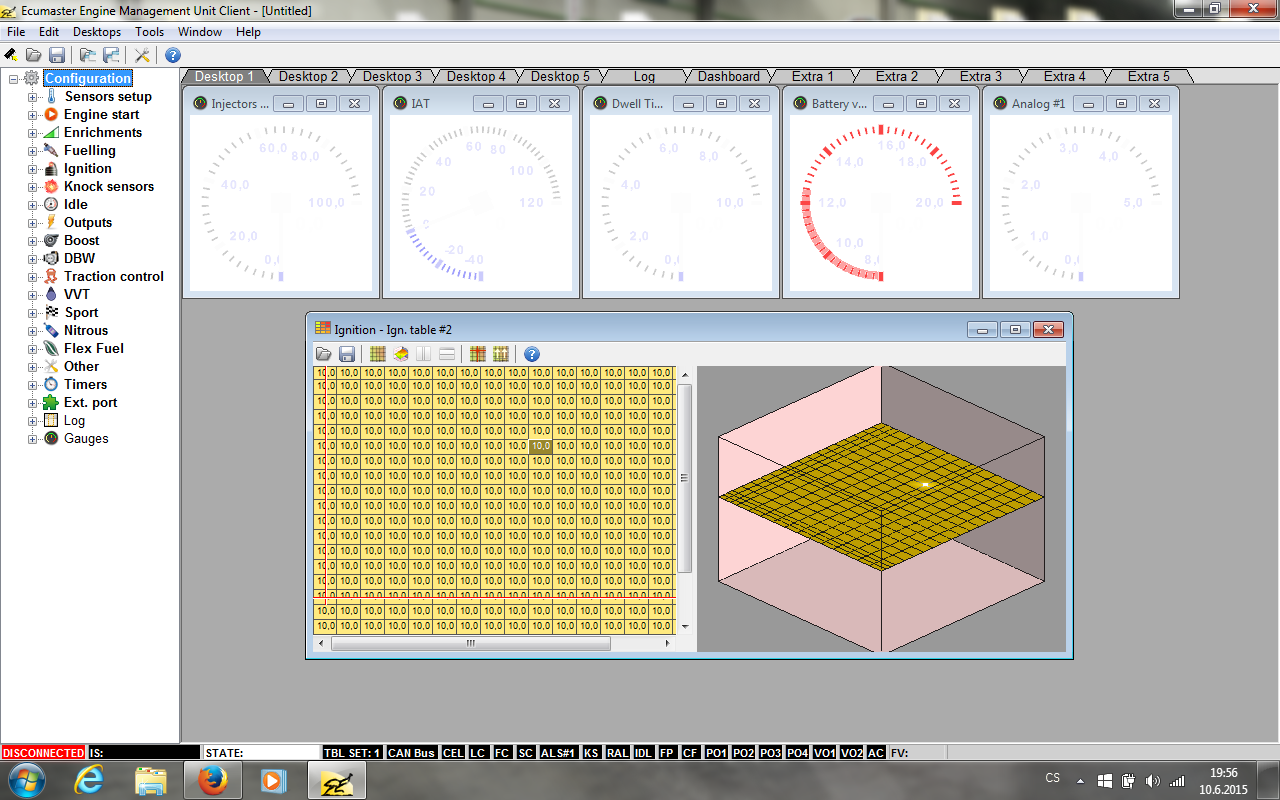Viewport: 1280px width, 800px height.
Task: Open Firefox from the Windows taskbar
Action: tap(212, 779)
